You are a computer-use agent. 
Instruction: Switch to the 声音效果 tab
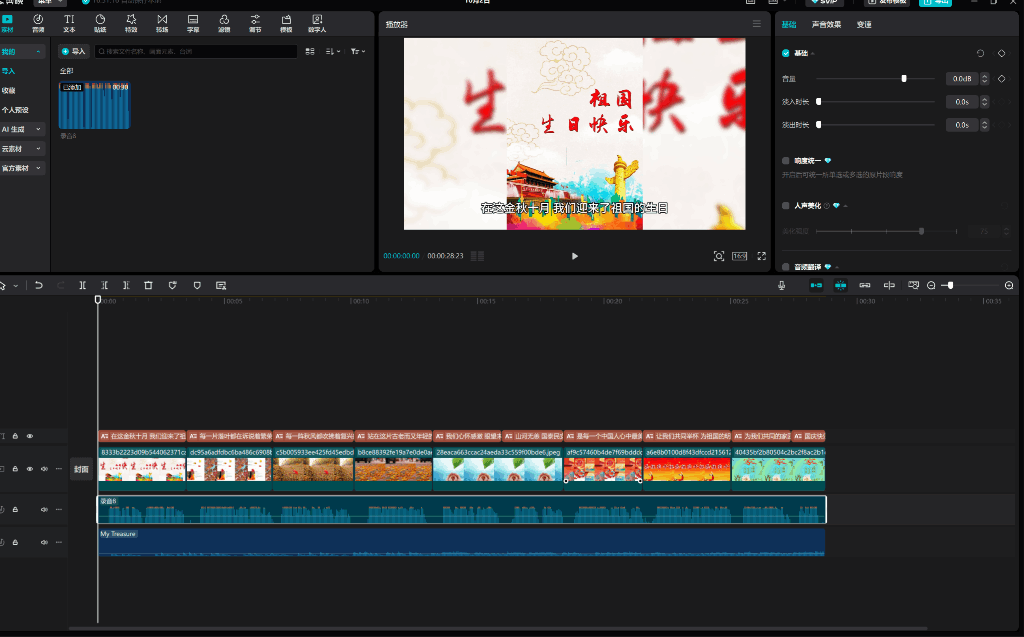click(x=826, y=24)
